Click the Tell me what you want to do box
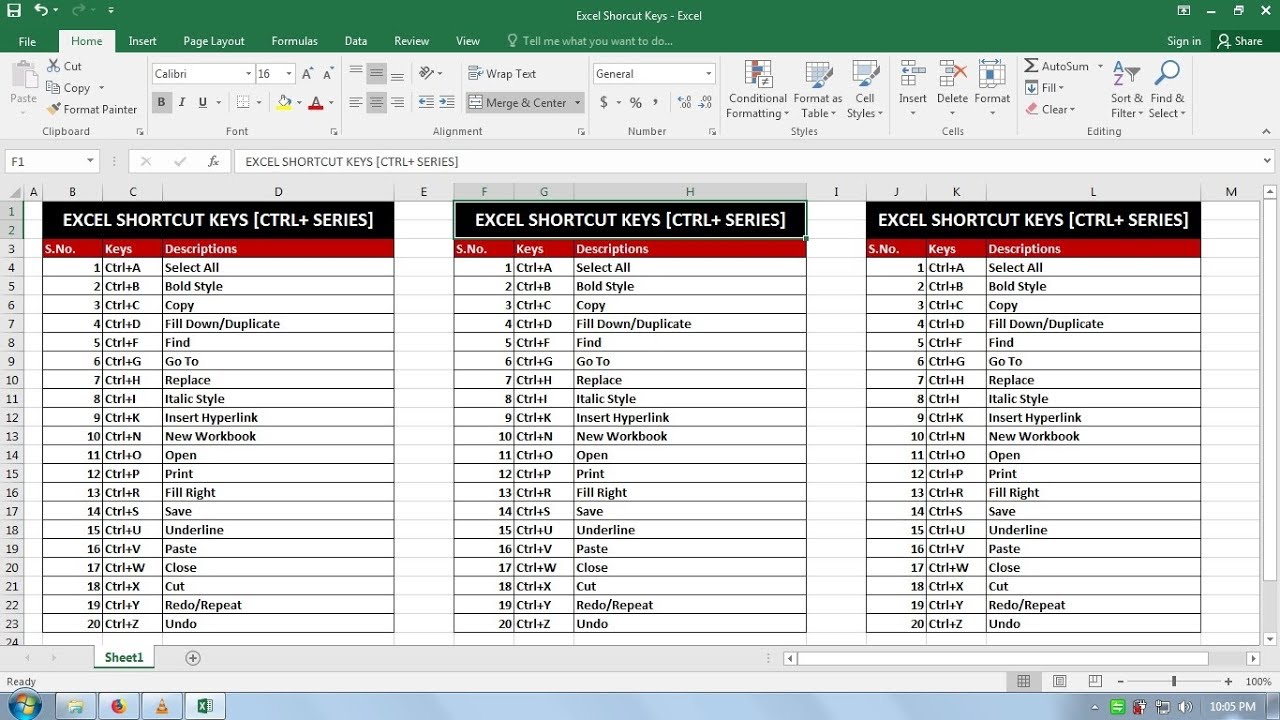1280x720 pixels. [x=589, y=41]
